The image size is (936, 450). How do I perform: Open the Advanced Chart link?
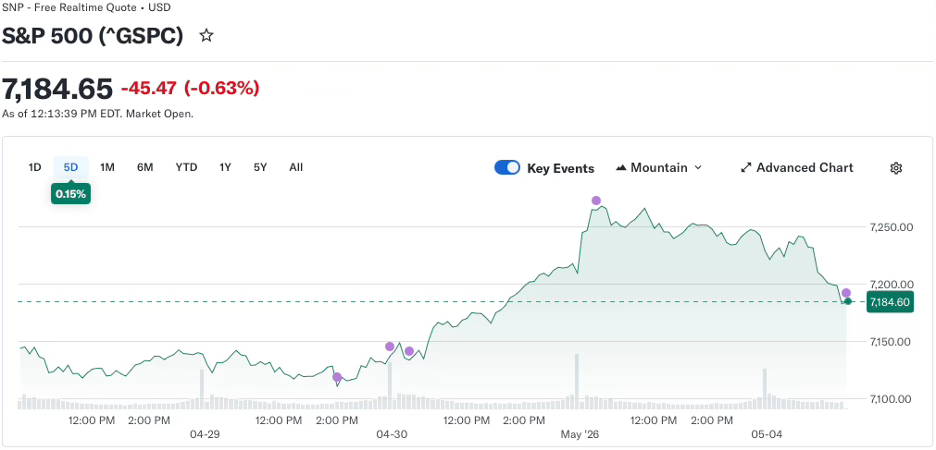(796, 168)
